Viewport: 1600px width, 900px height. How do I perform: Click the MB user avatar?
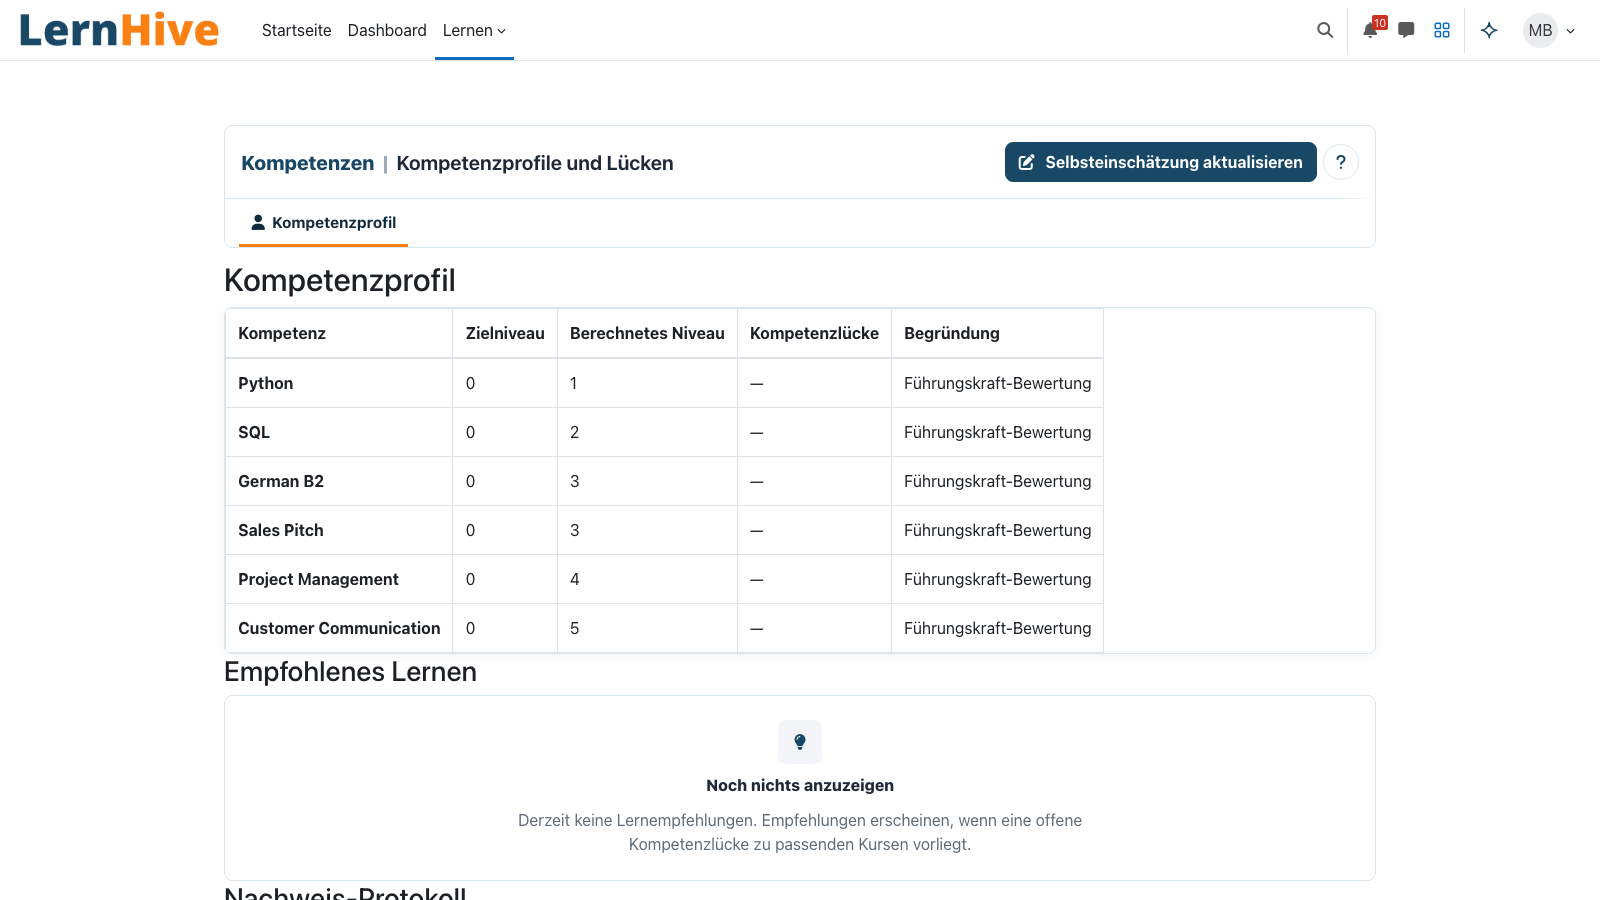coord(1541,30)
